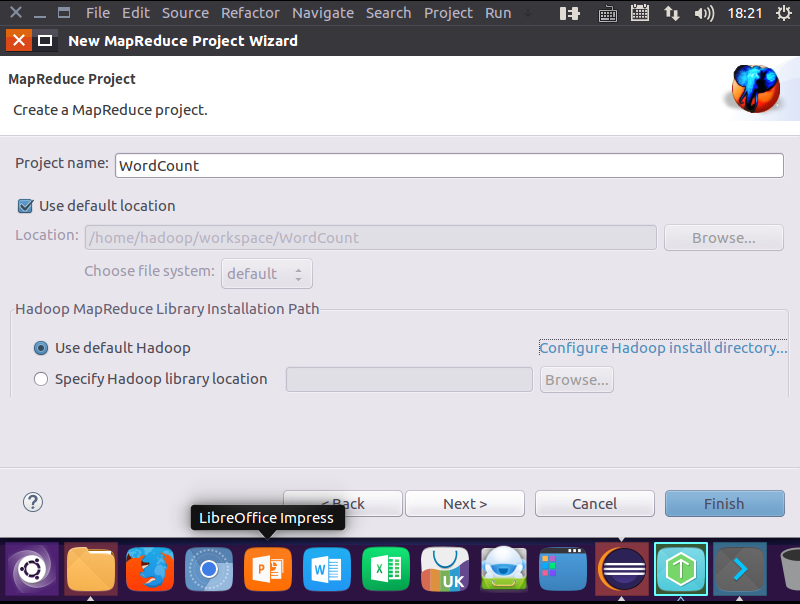Open the settings gear in the top bar

point(786,13)
